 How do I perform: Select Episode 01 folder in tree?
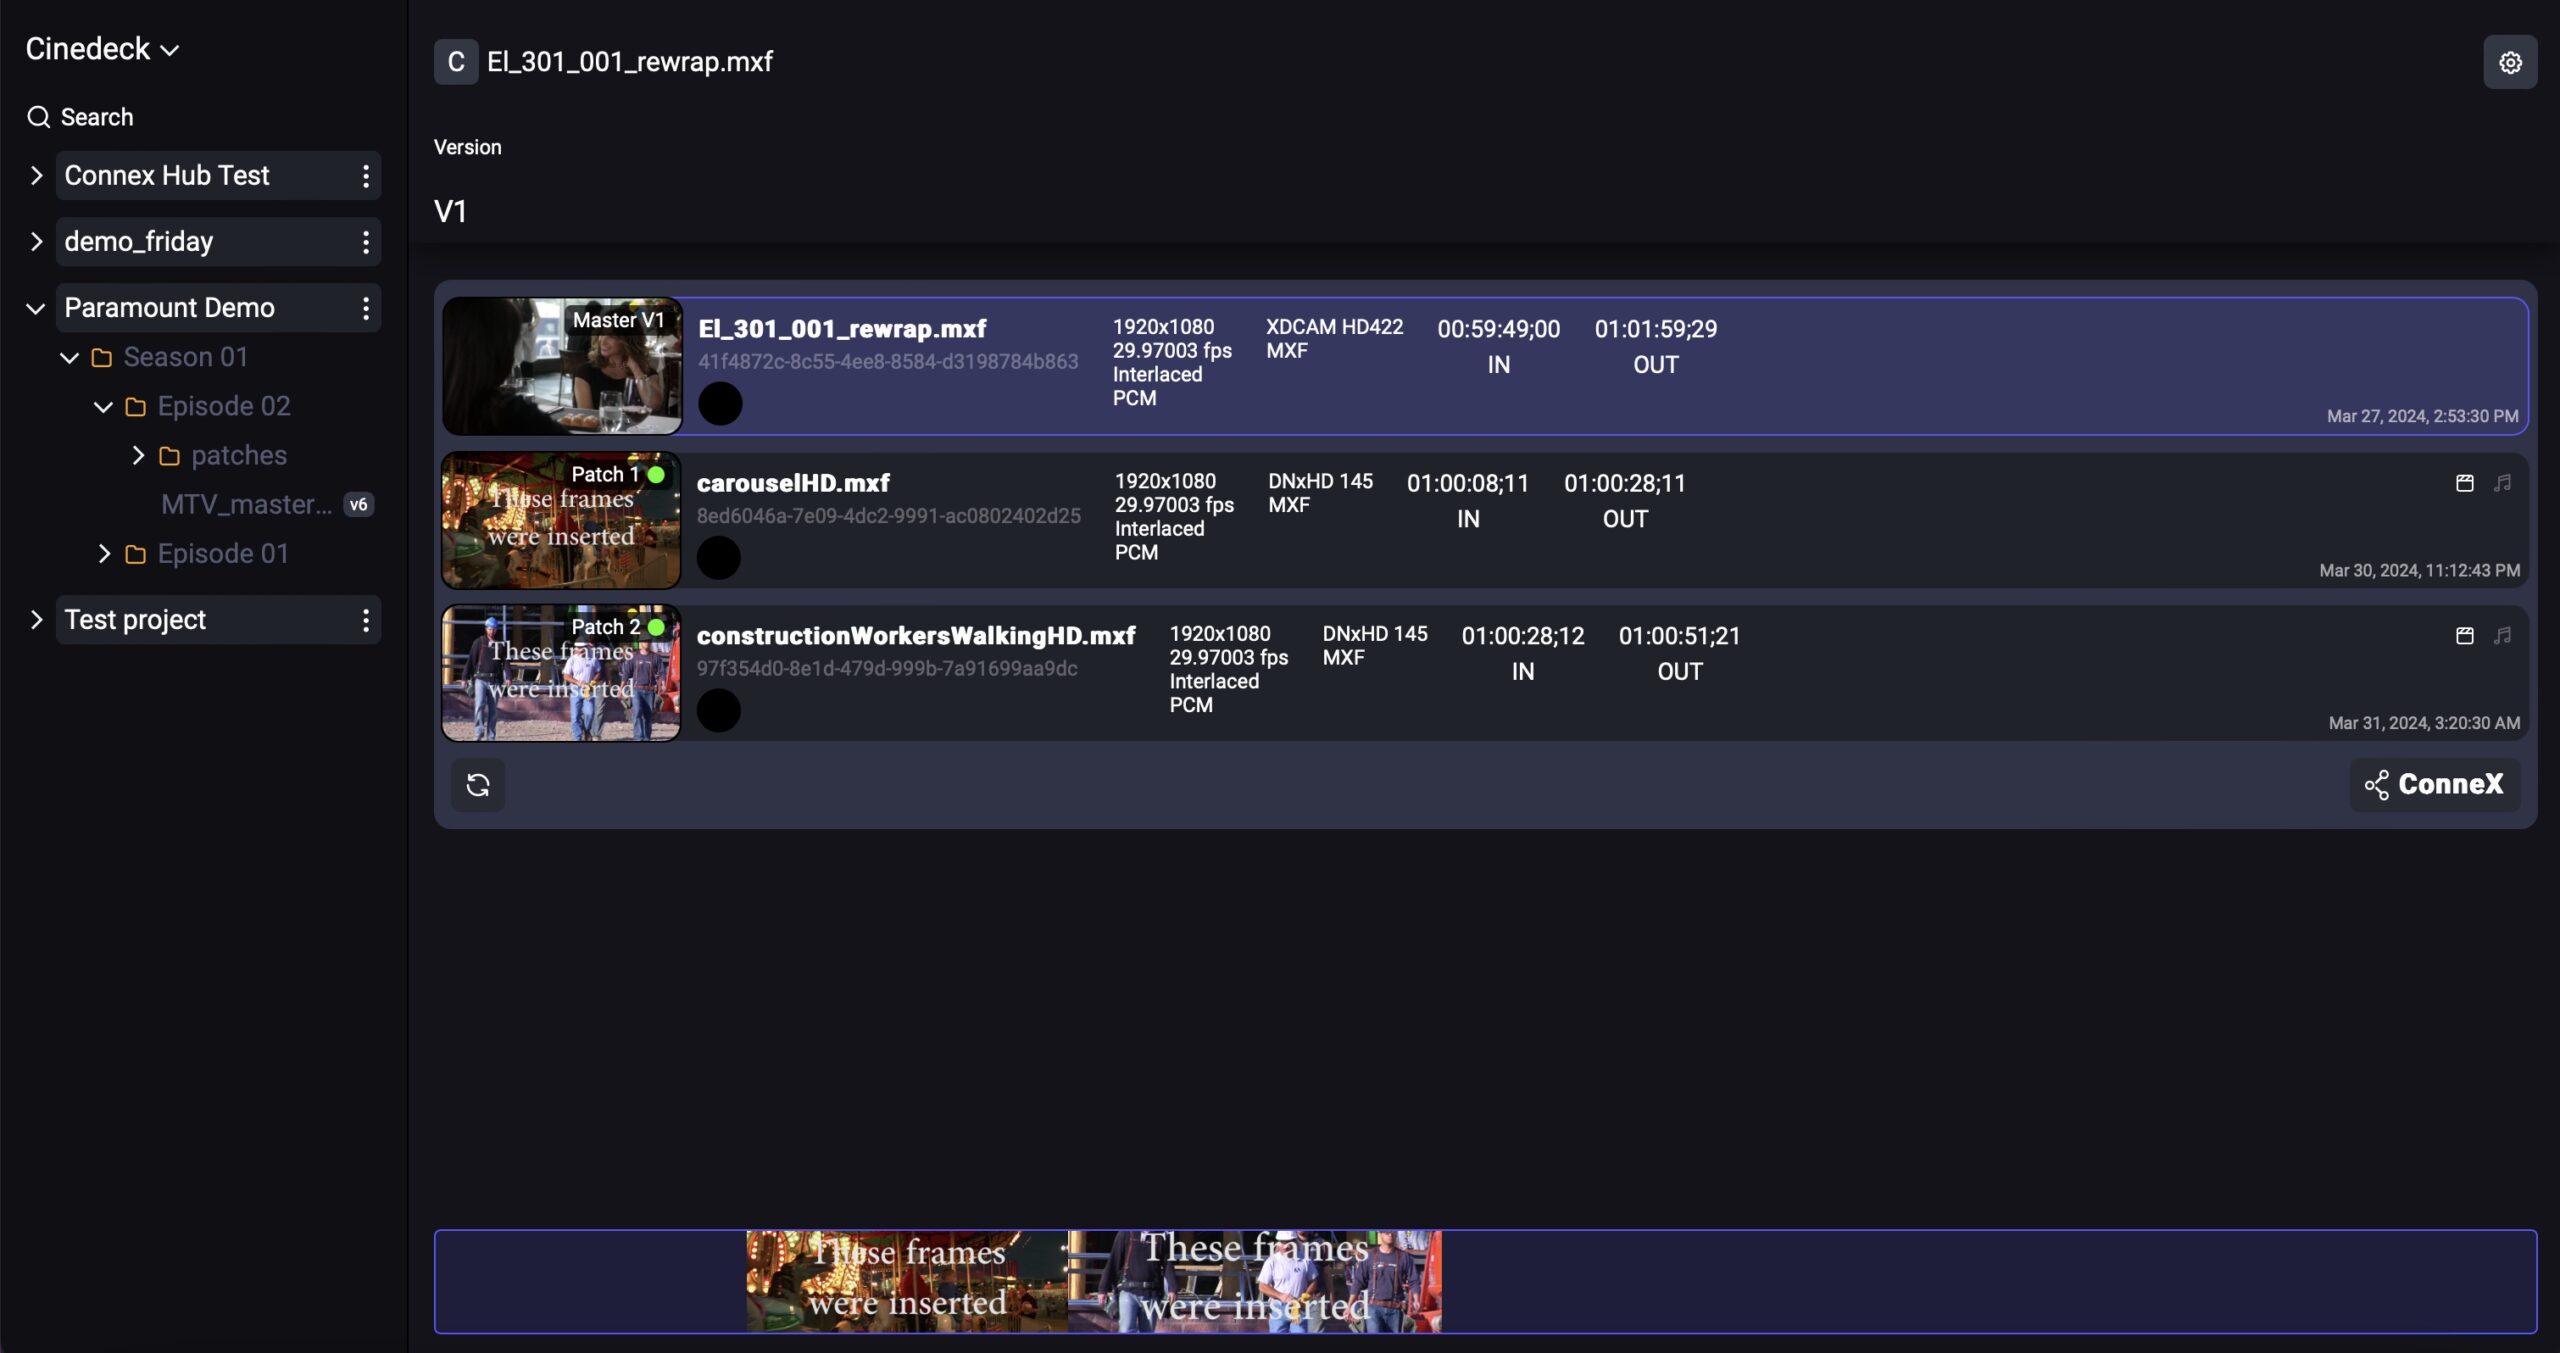coord(222,554)
